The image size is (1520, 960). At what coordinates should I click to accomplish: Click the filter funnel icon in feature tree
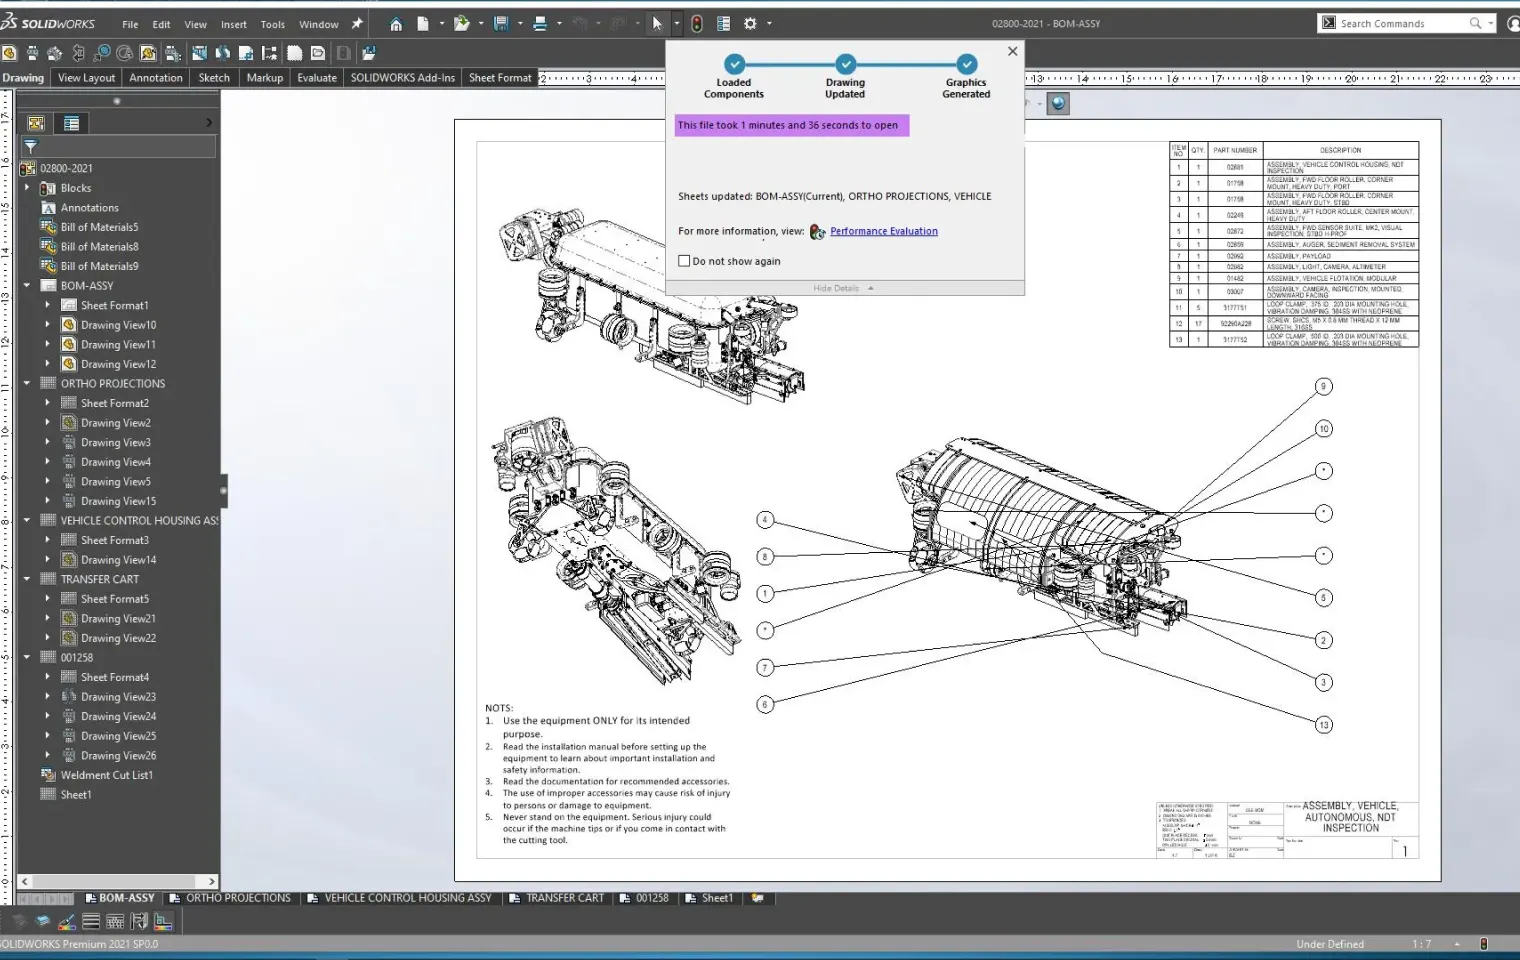coord(31,146)
